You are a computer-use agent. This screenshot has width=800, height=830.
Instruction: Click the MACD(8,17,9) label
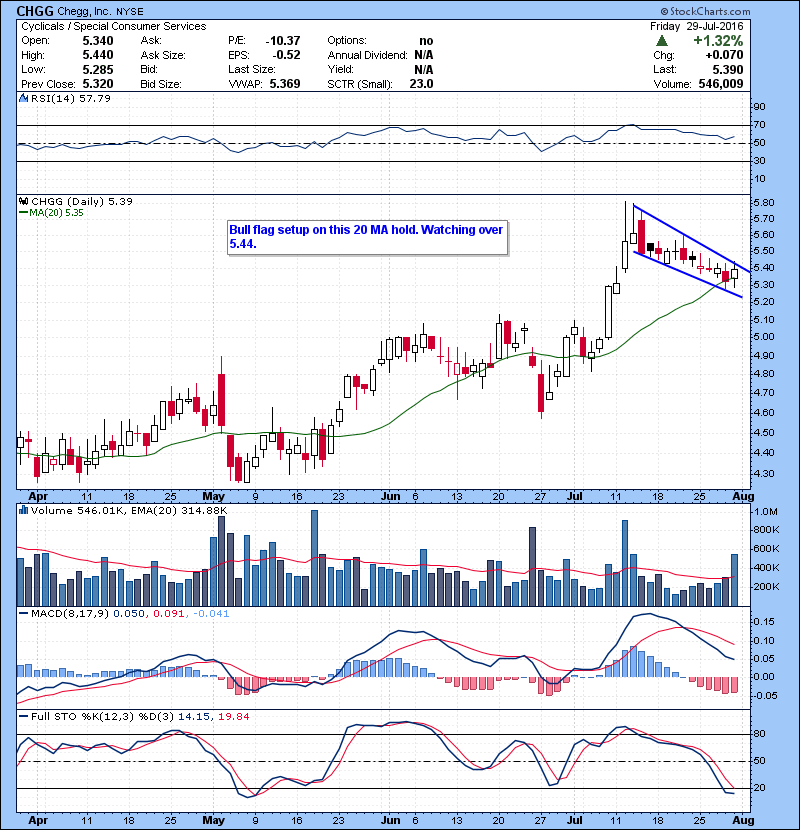point(70,614)
